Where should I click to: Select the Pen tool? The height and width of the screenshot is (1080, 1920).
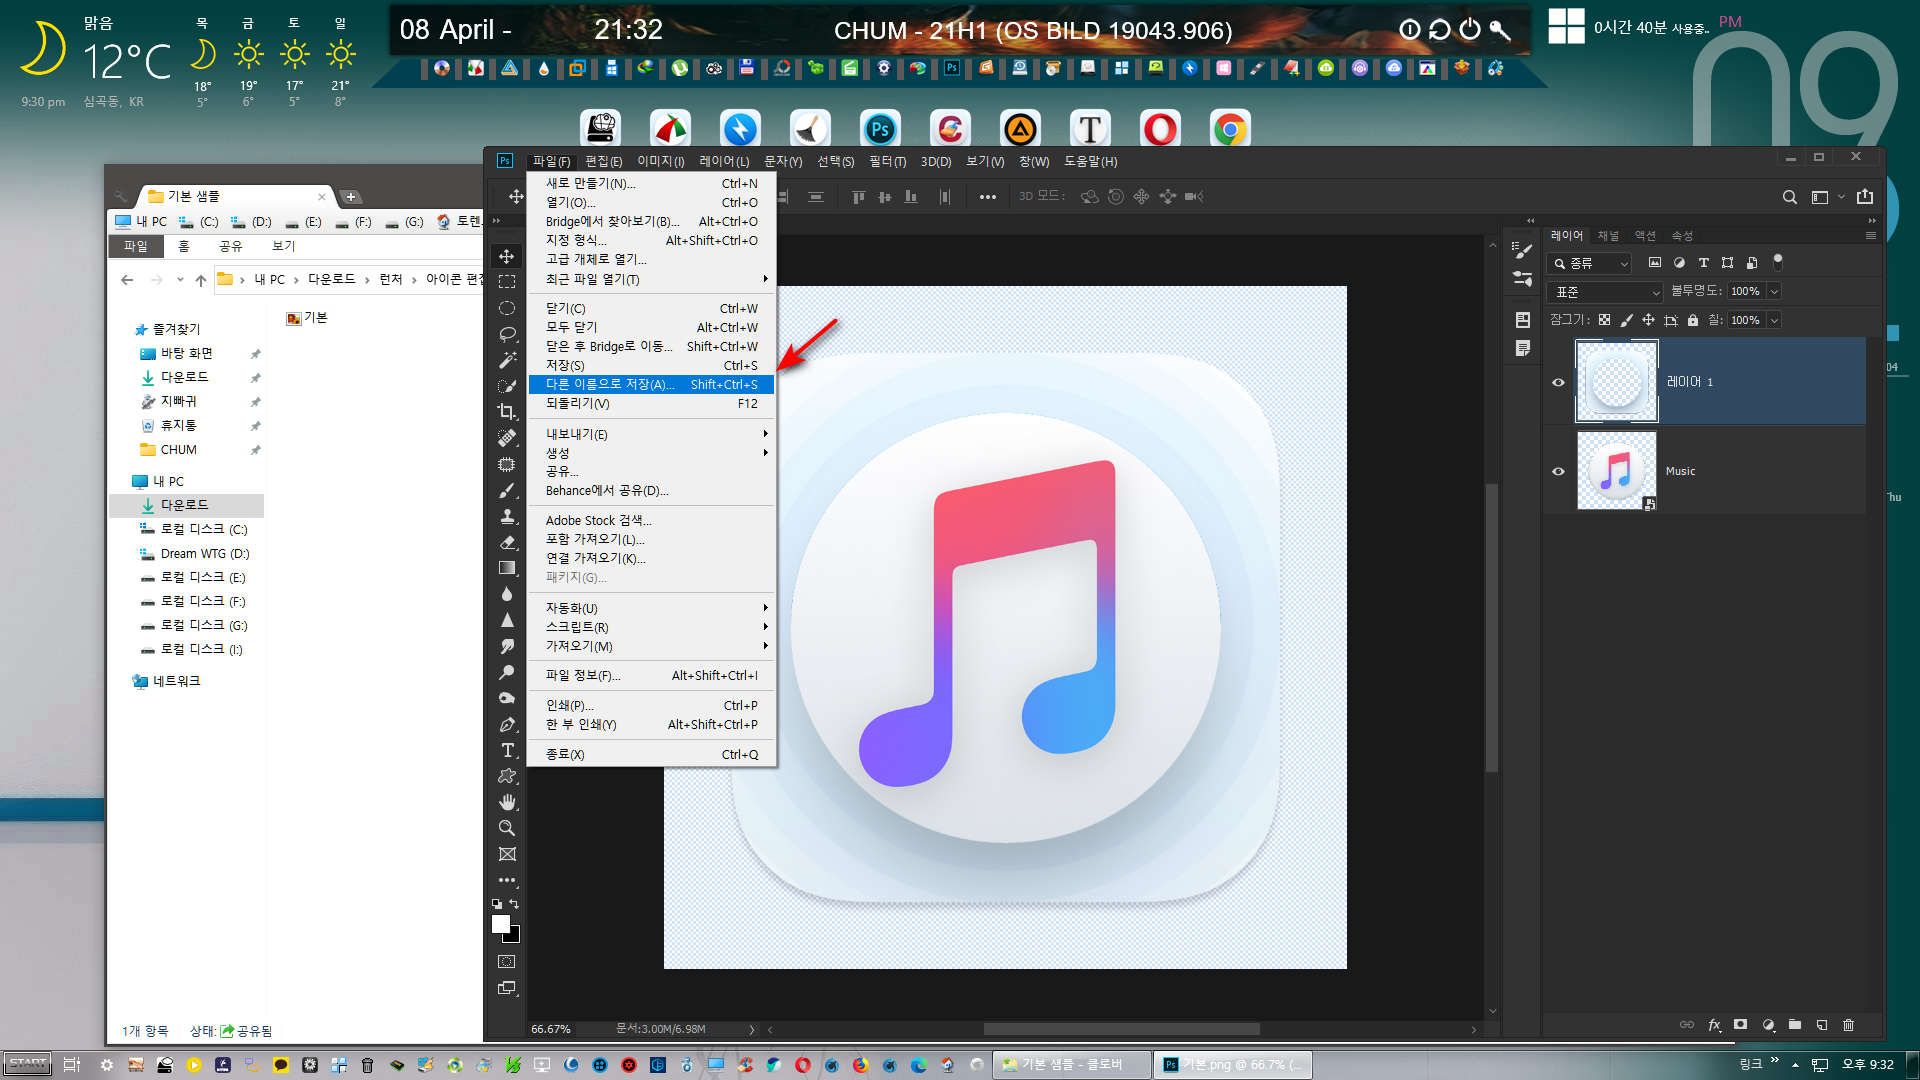[507, 724]
